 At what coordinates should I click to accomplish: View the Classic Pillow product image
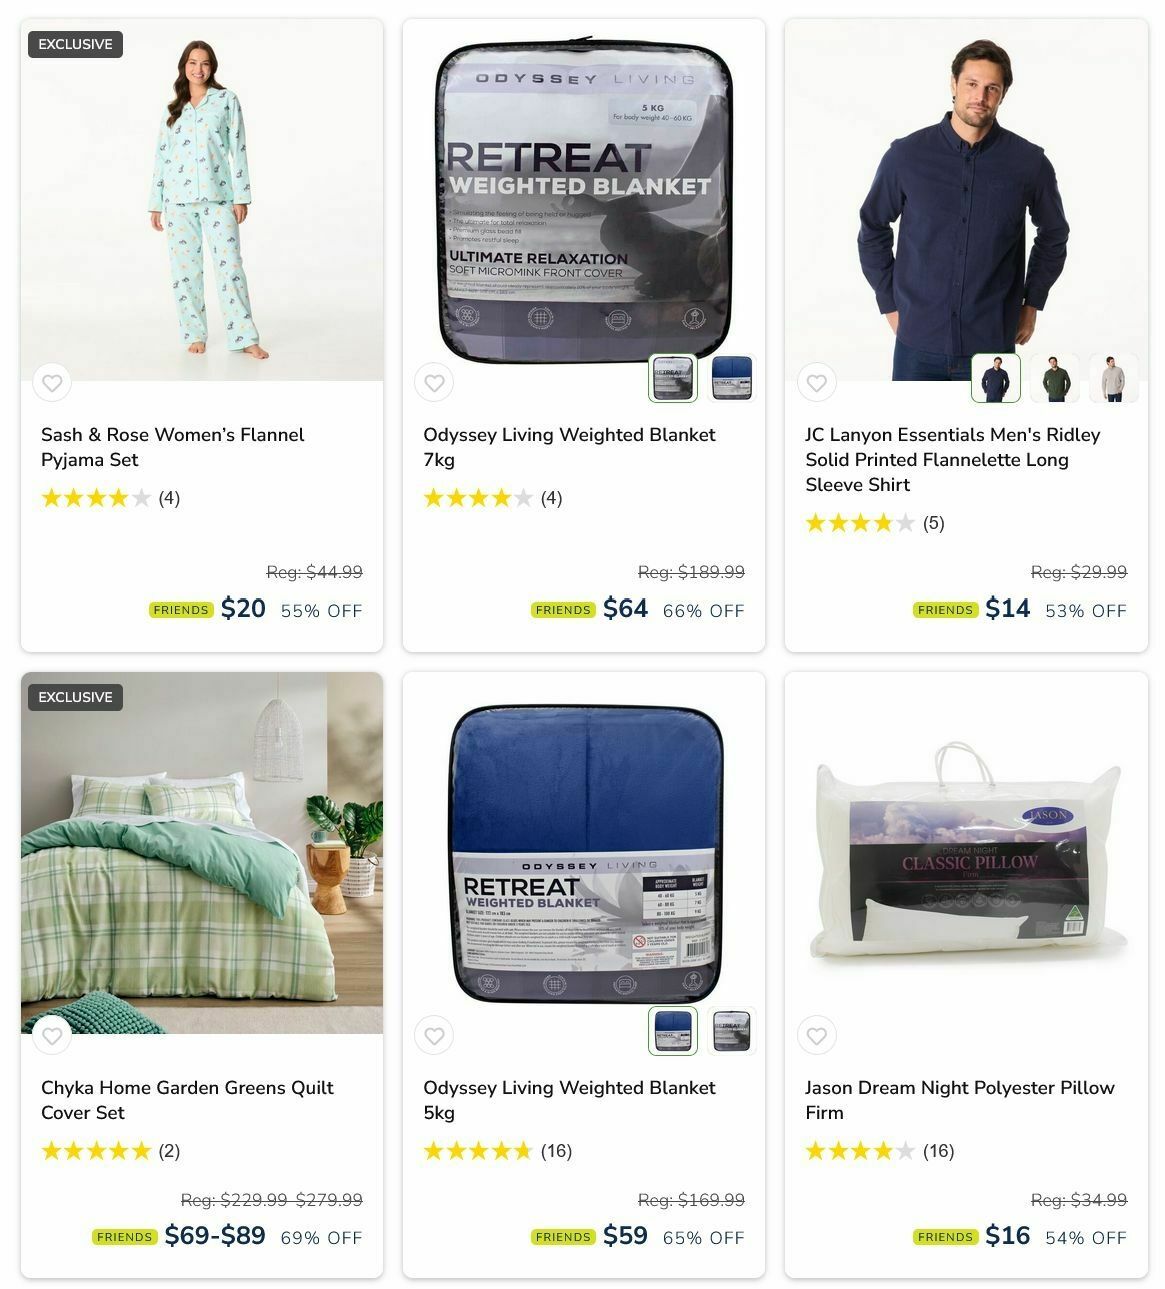(x=966, y=853)
